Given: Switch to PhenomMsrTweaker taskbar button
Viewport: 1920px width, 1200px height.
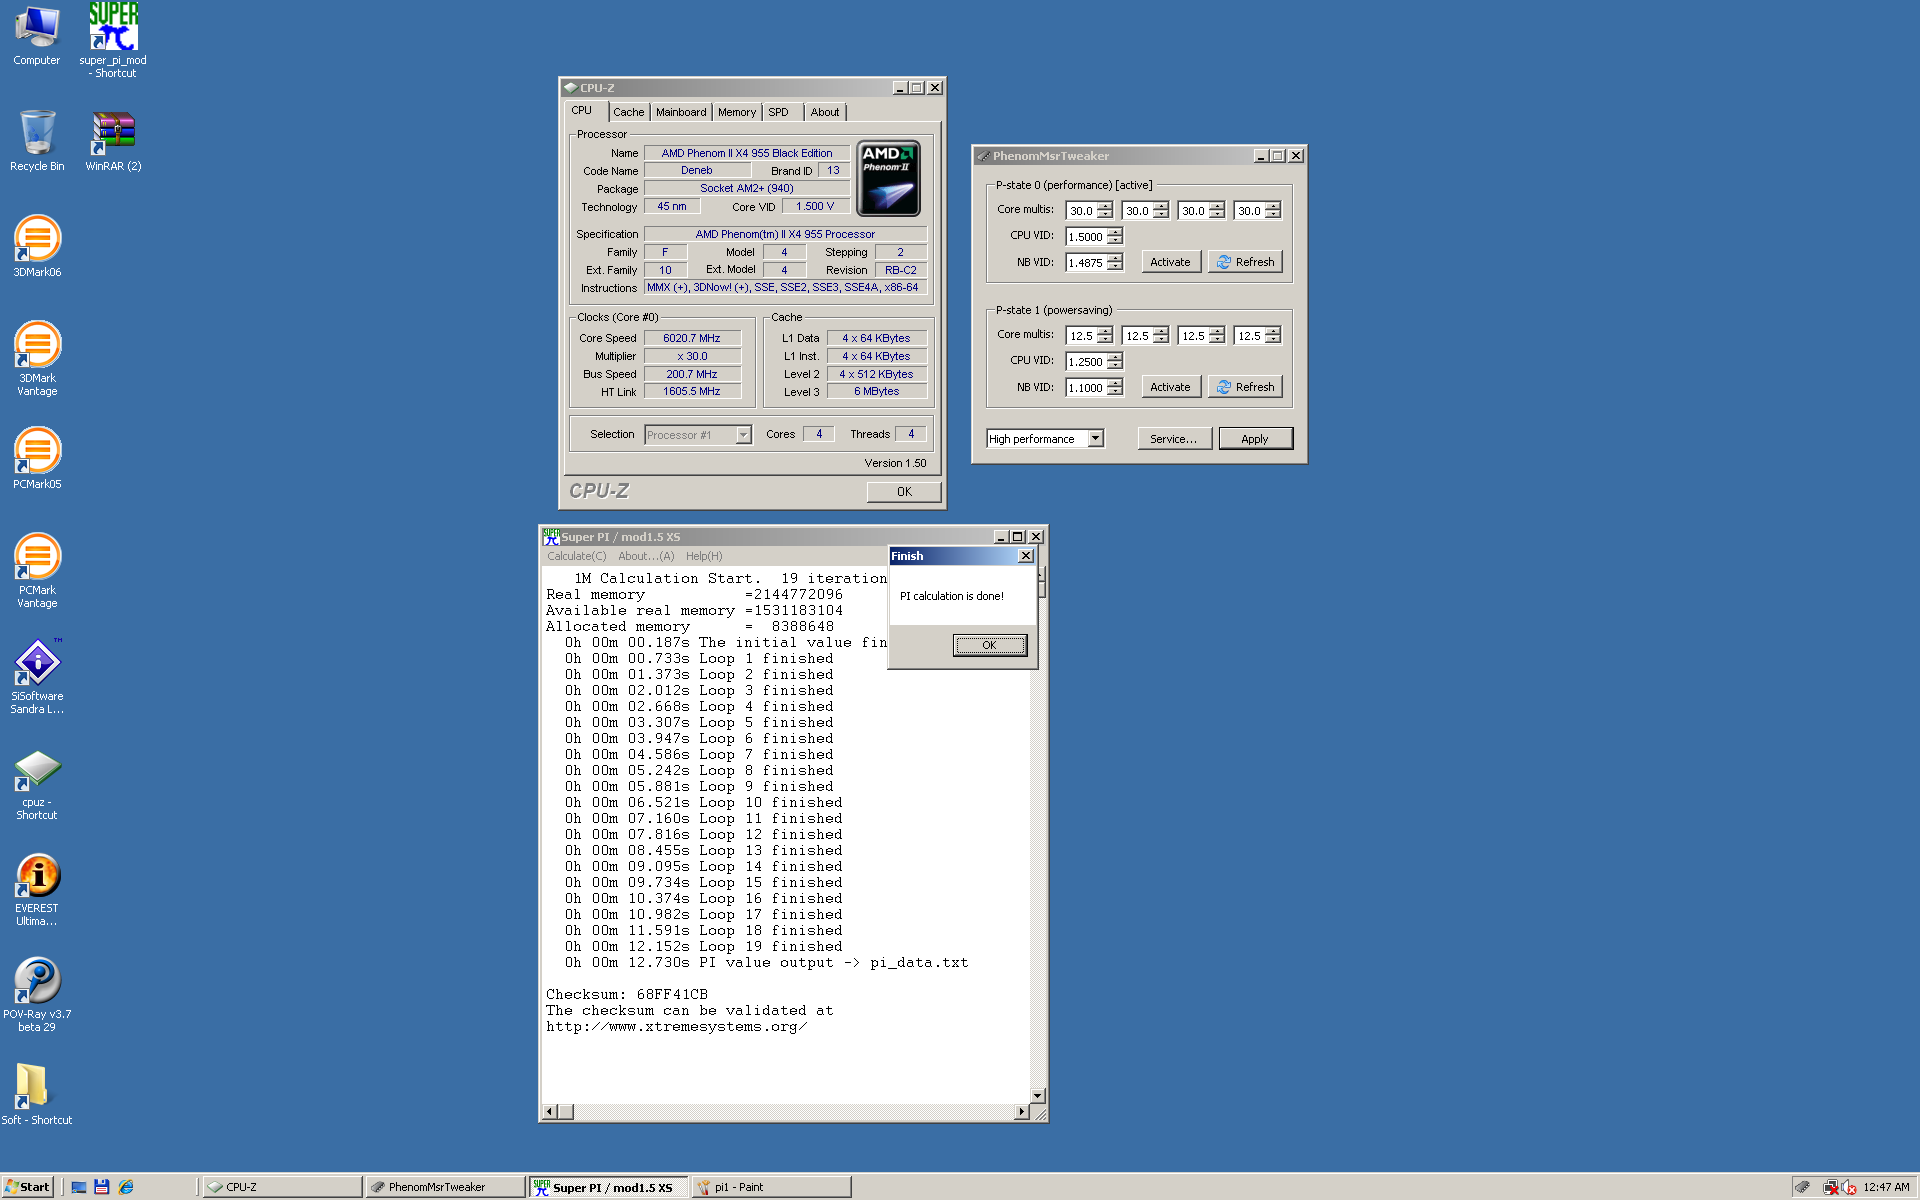Looking at the screenshot, I should [x=445, y=1187].
